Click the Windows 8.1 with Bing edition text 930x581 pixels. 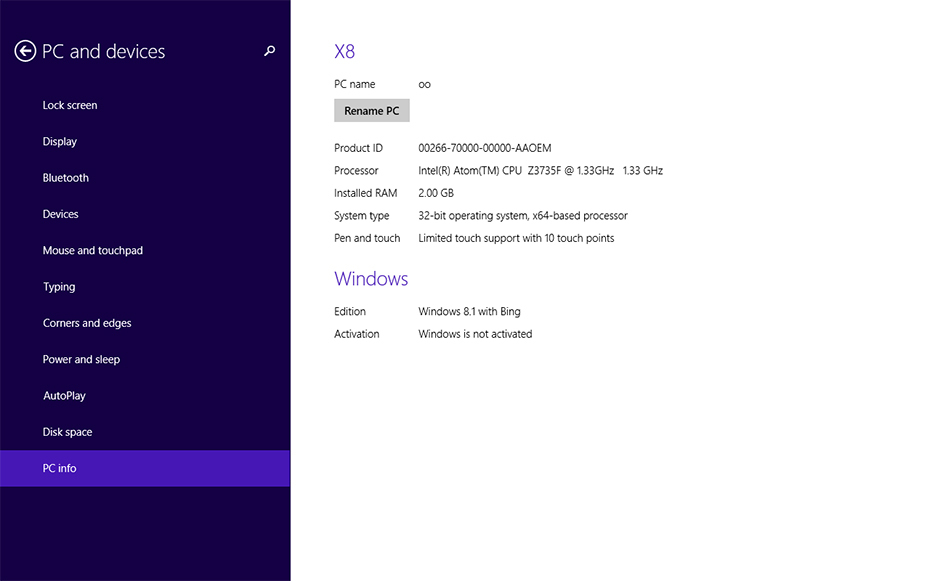(x=469, y=312)
